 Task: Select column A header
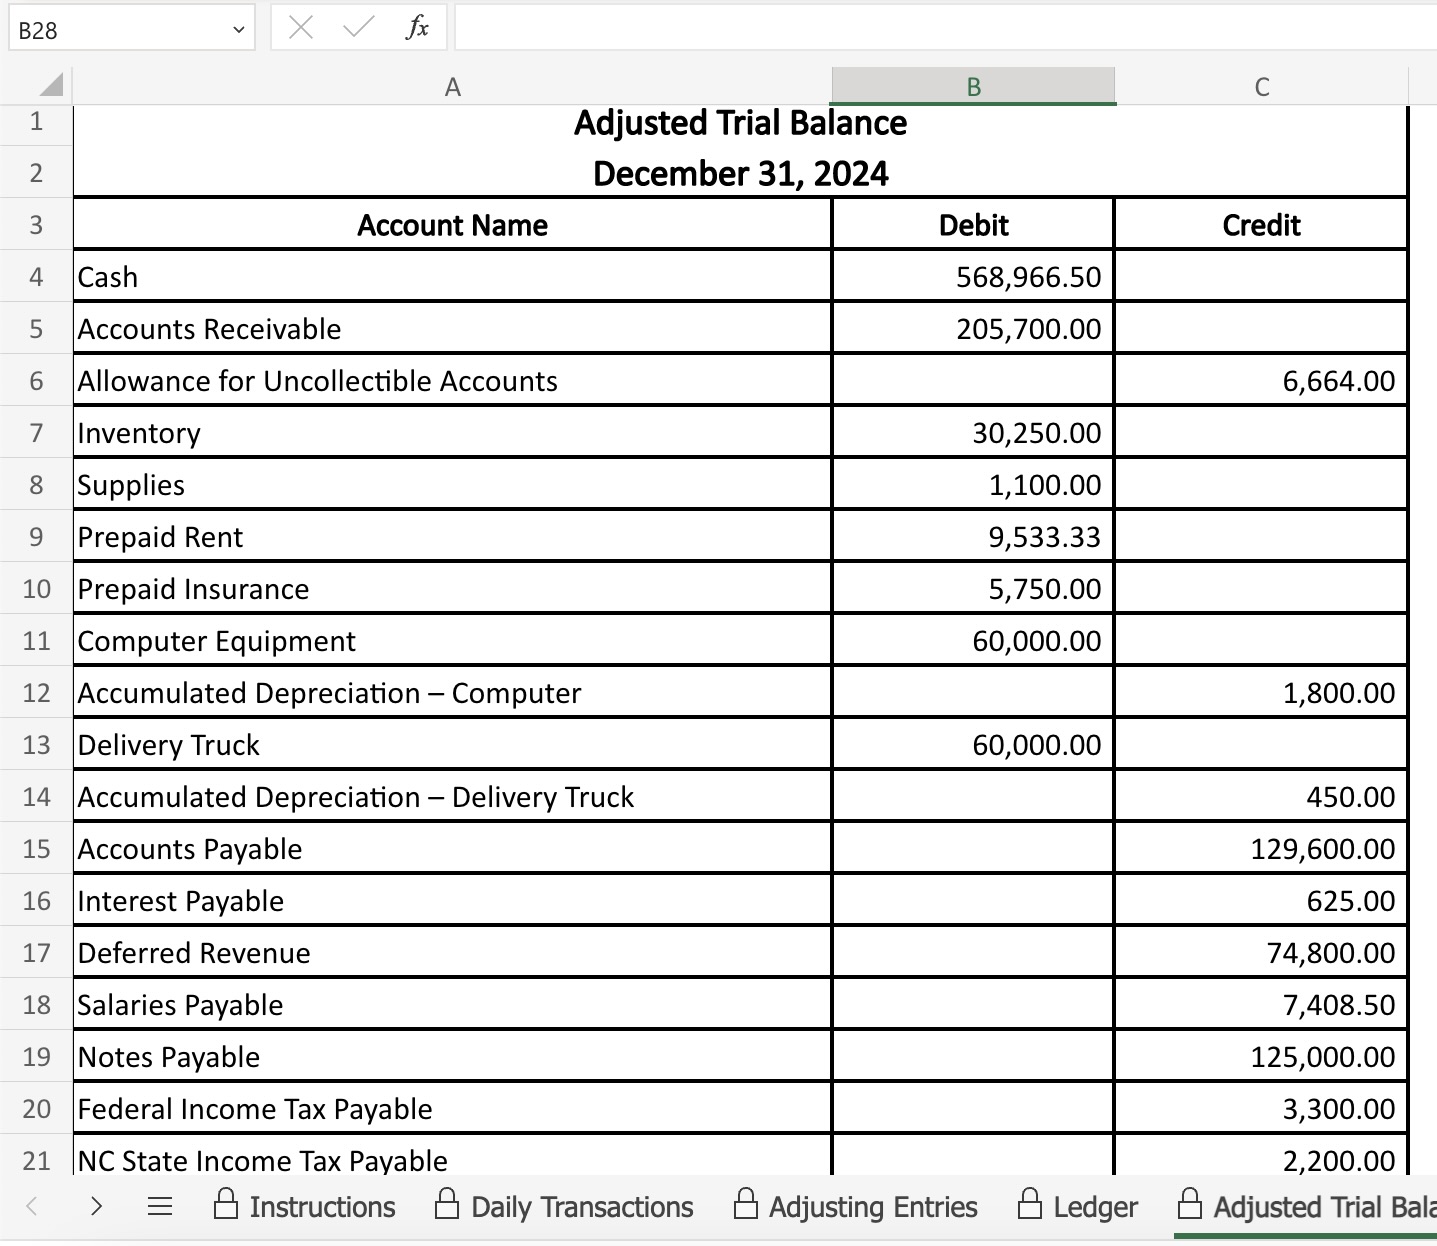[x=452, y=87]
